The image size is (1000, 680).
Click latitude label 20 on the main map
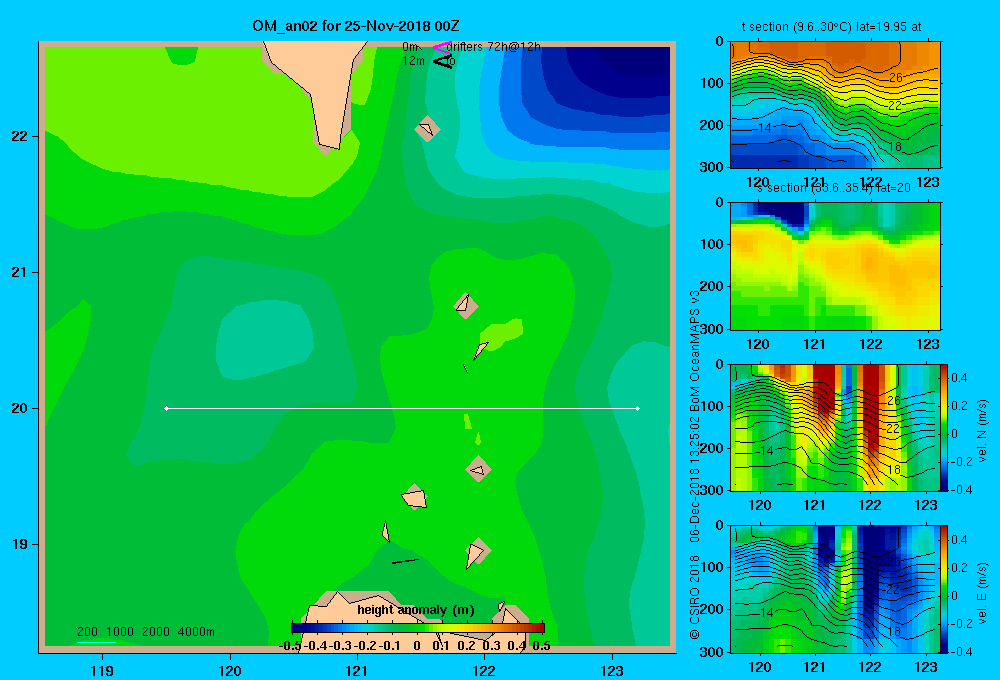(x=20, y=408)
